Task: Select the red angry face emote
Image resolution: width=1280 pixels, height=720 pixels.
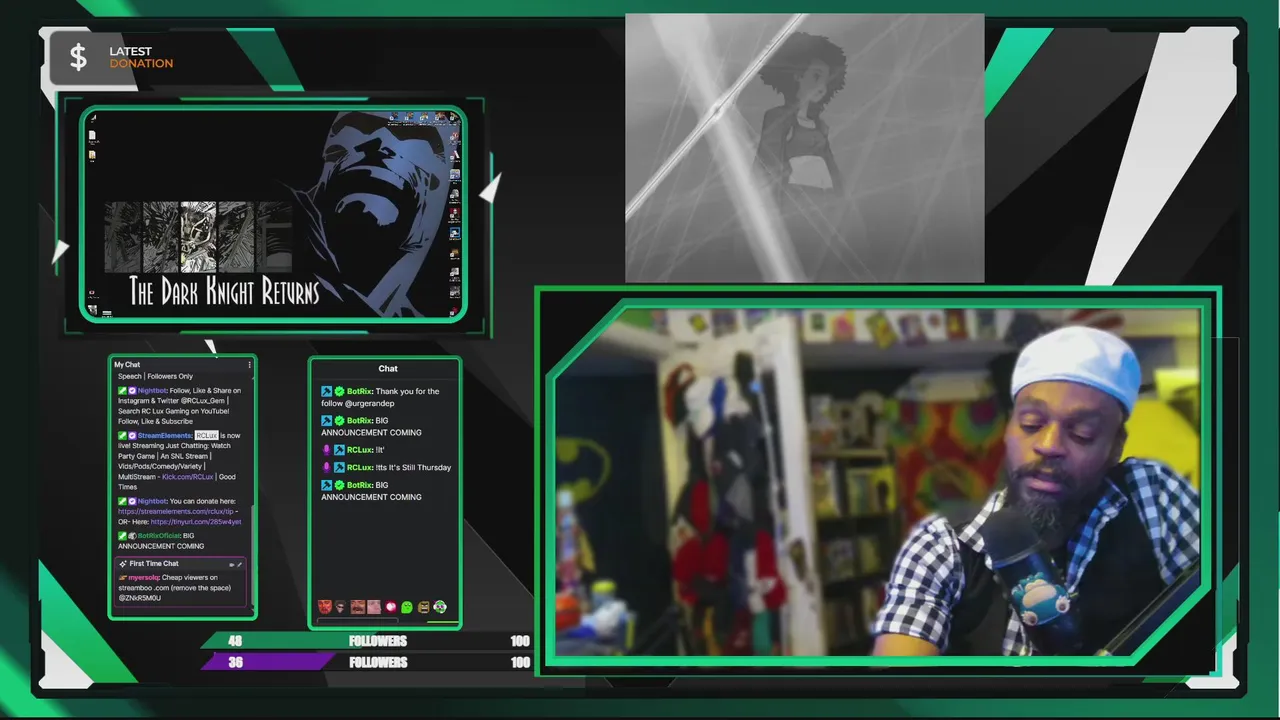Action: (x=325, y=607)
